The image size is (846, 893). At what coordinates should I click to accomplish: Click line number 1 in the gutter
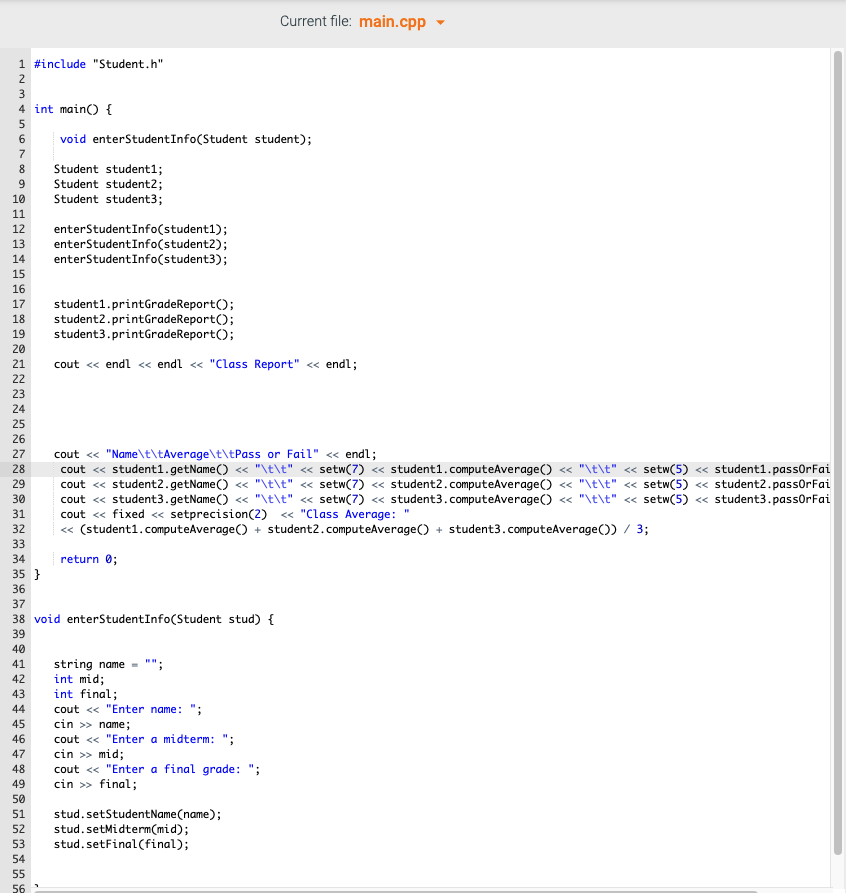tap(22, 64)
